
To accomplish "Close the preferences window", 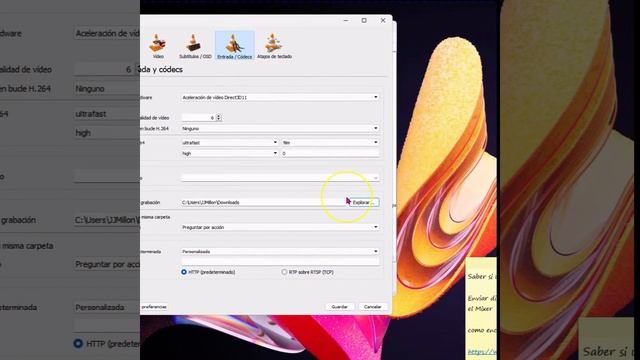I will pyautogui.click(x=383, y=20).
